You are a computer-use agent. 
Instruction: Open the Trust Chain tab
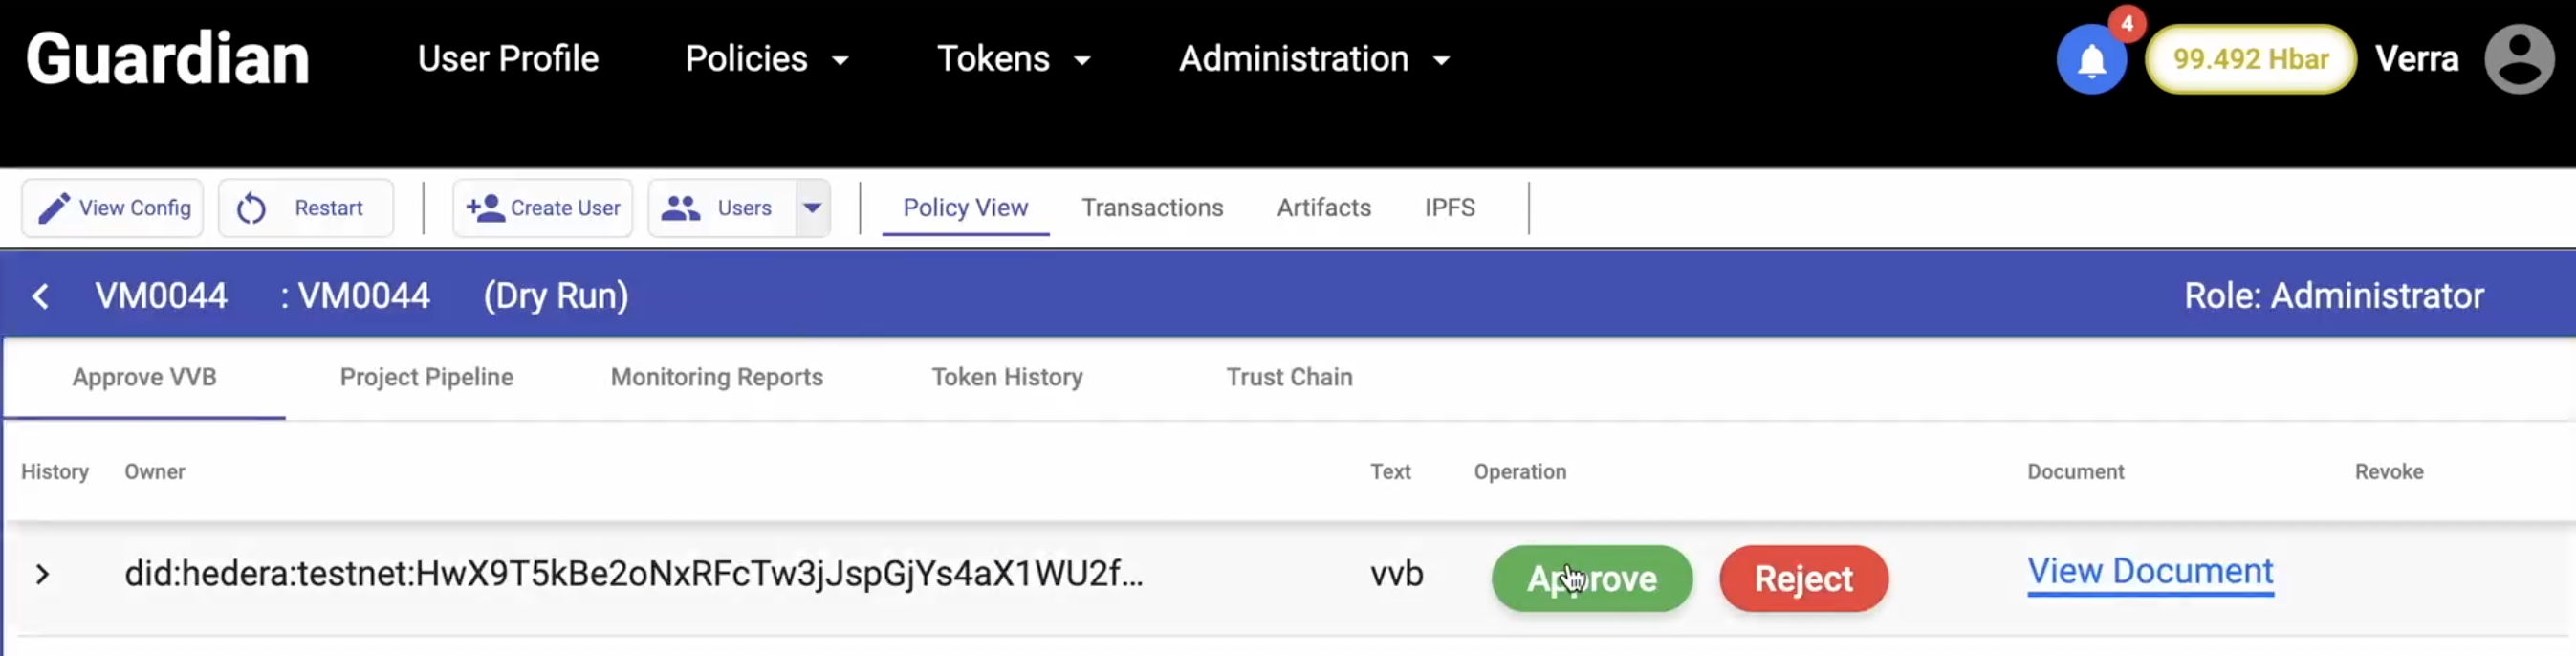(1289, 377)
